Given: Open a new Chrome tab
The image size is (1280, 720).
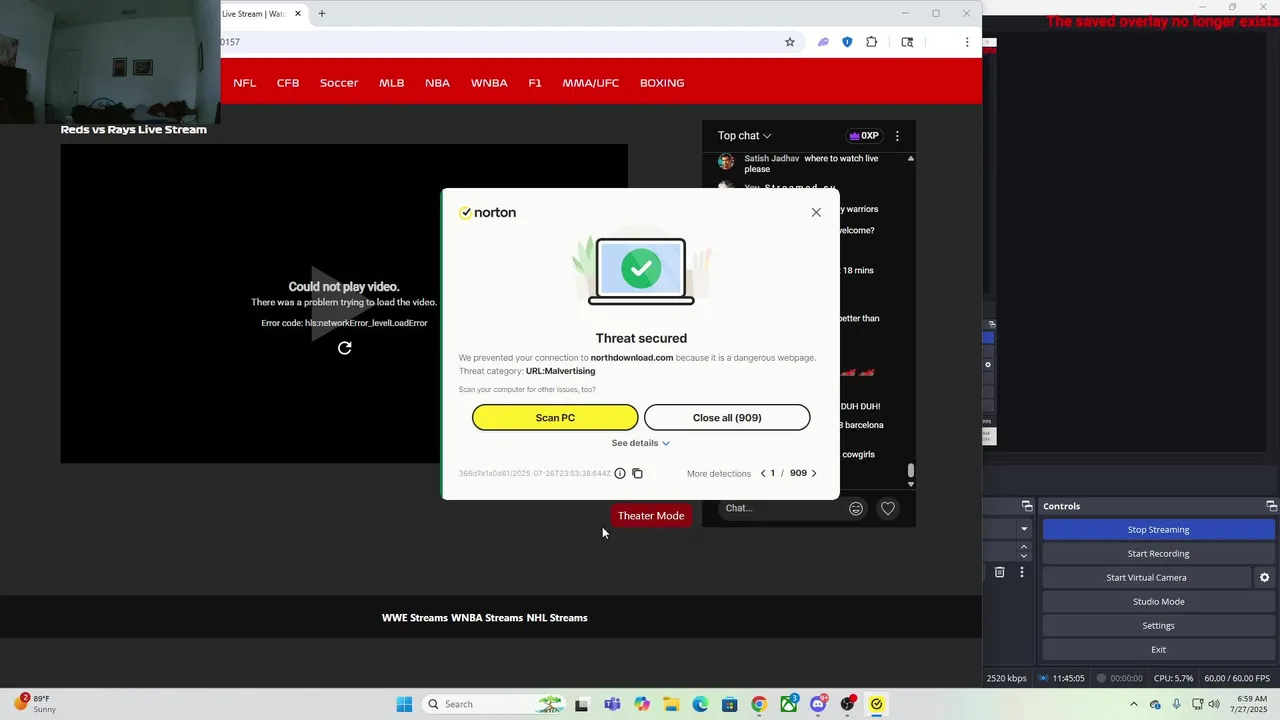Looking at the screenshot, I should pyautogui.click(x=322, y=14).
